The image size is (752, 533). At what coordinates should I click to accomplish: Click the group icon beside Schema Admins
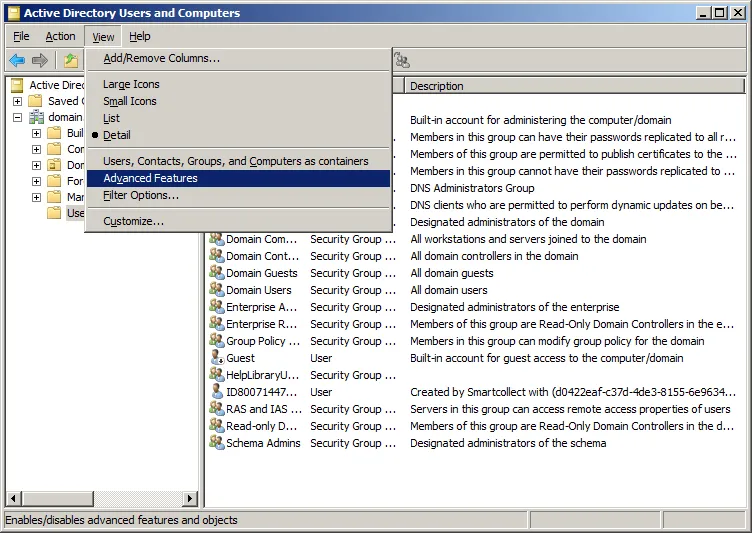(217, 443)
